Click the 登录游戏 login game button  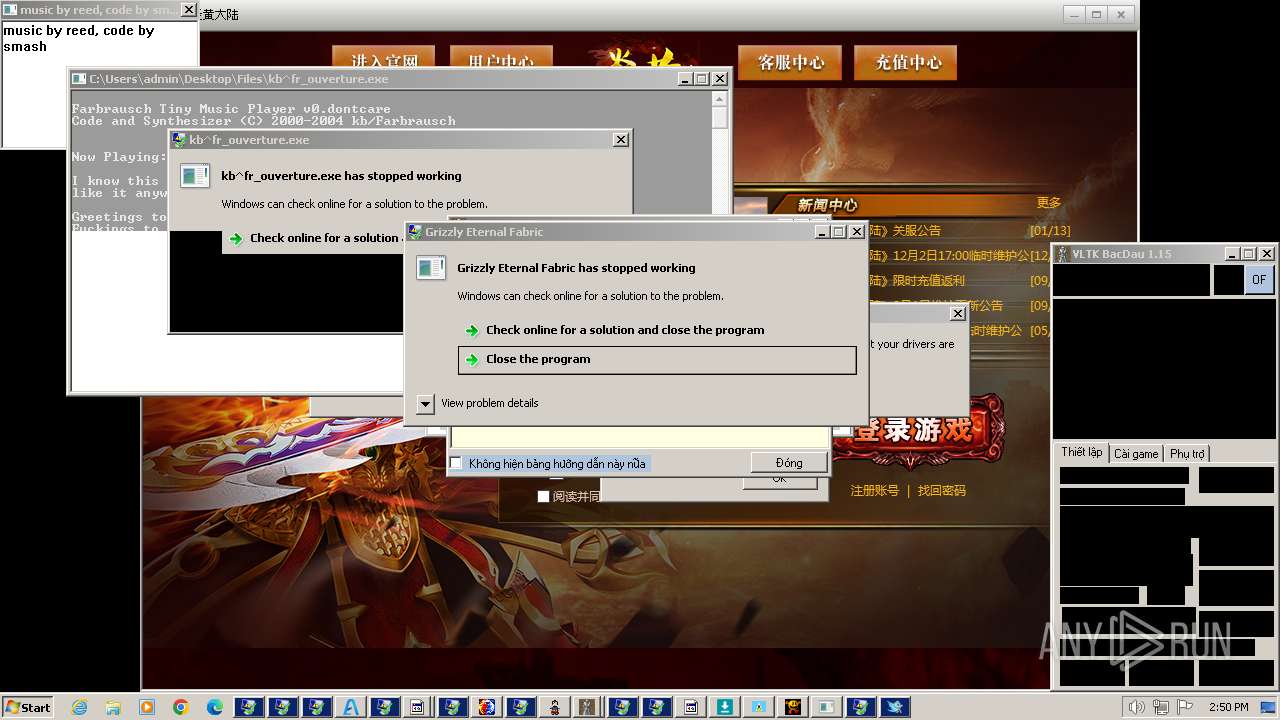tap(918, 430)
